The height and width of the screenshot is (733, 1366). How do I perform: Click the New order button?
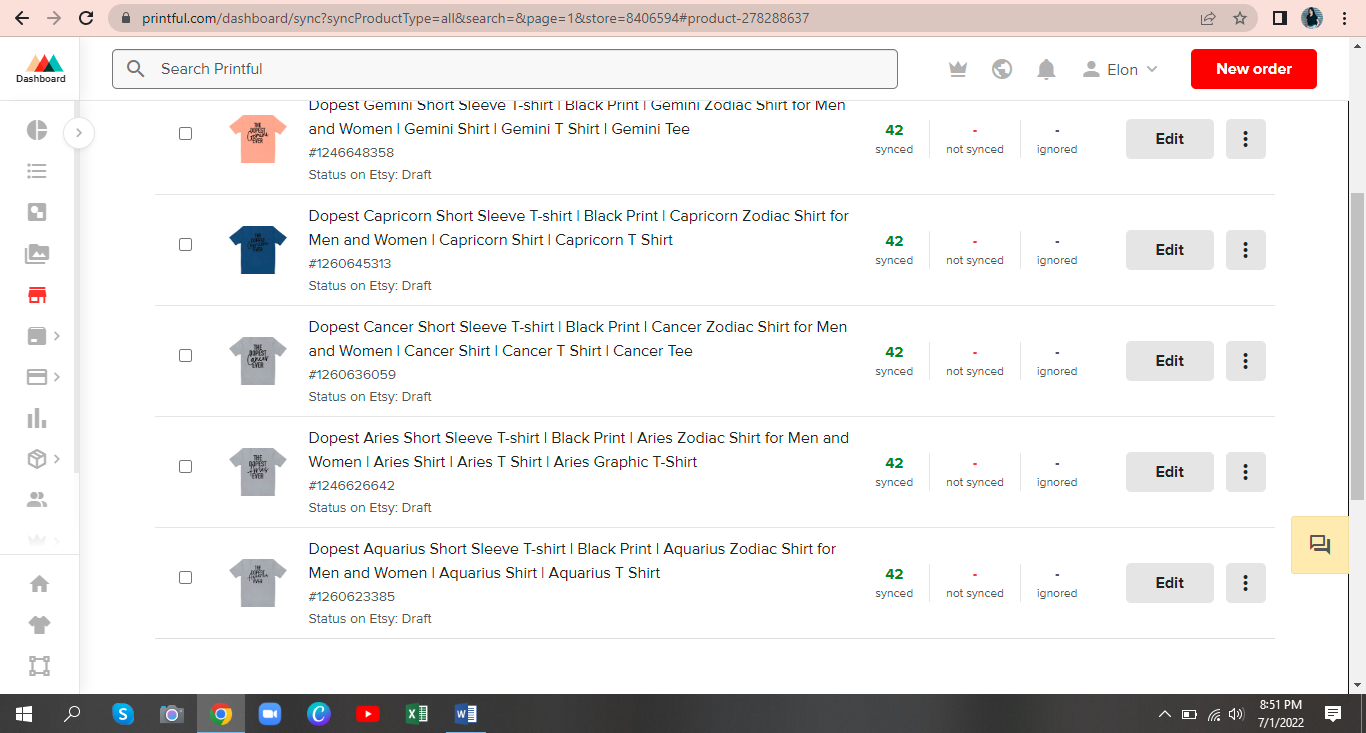[x=1253, y=69]
